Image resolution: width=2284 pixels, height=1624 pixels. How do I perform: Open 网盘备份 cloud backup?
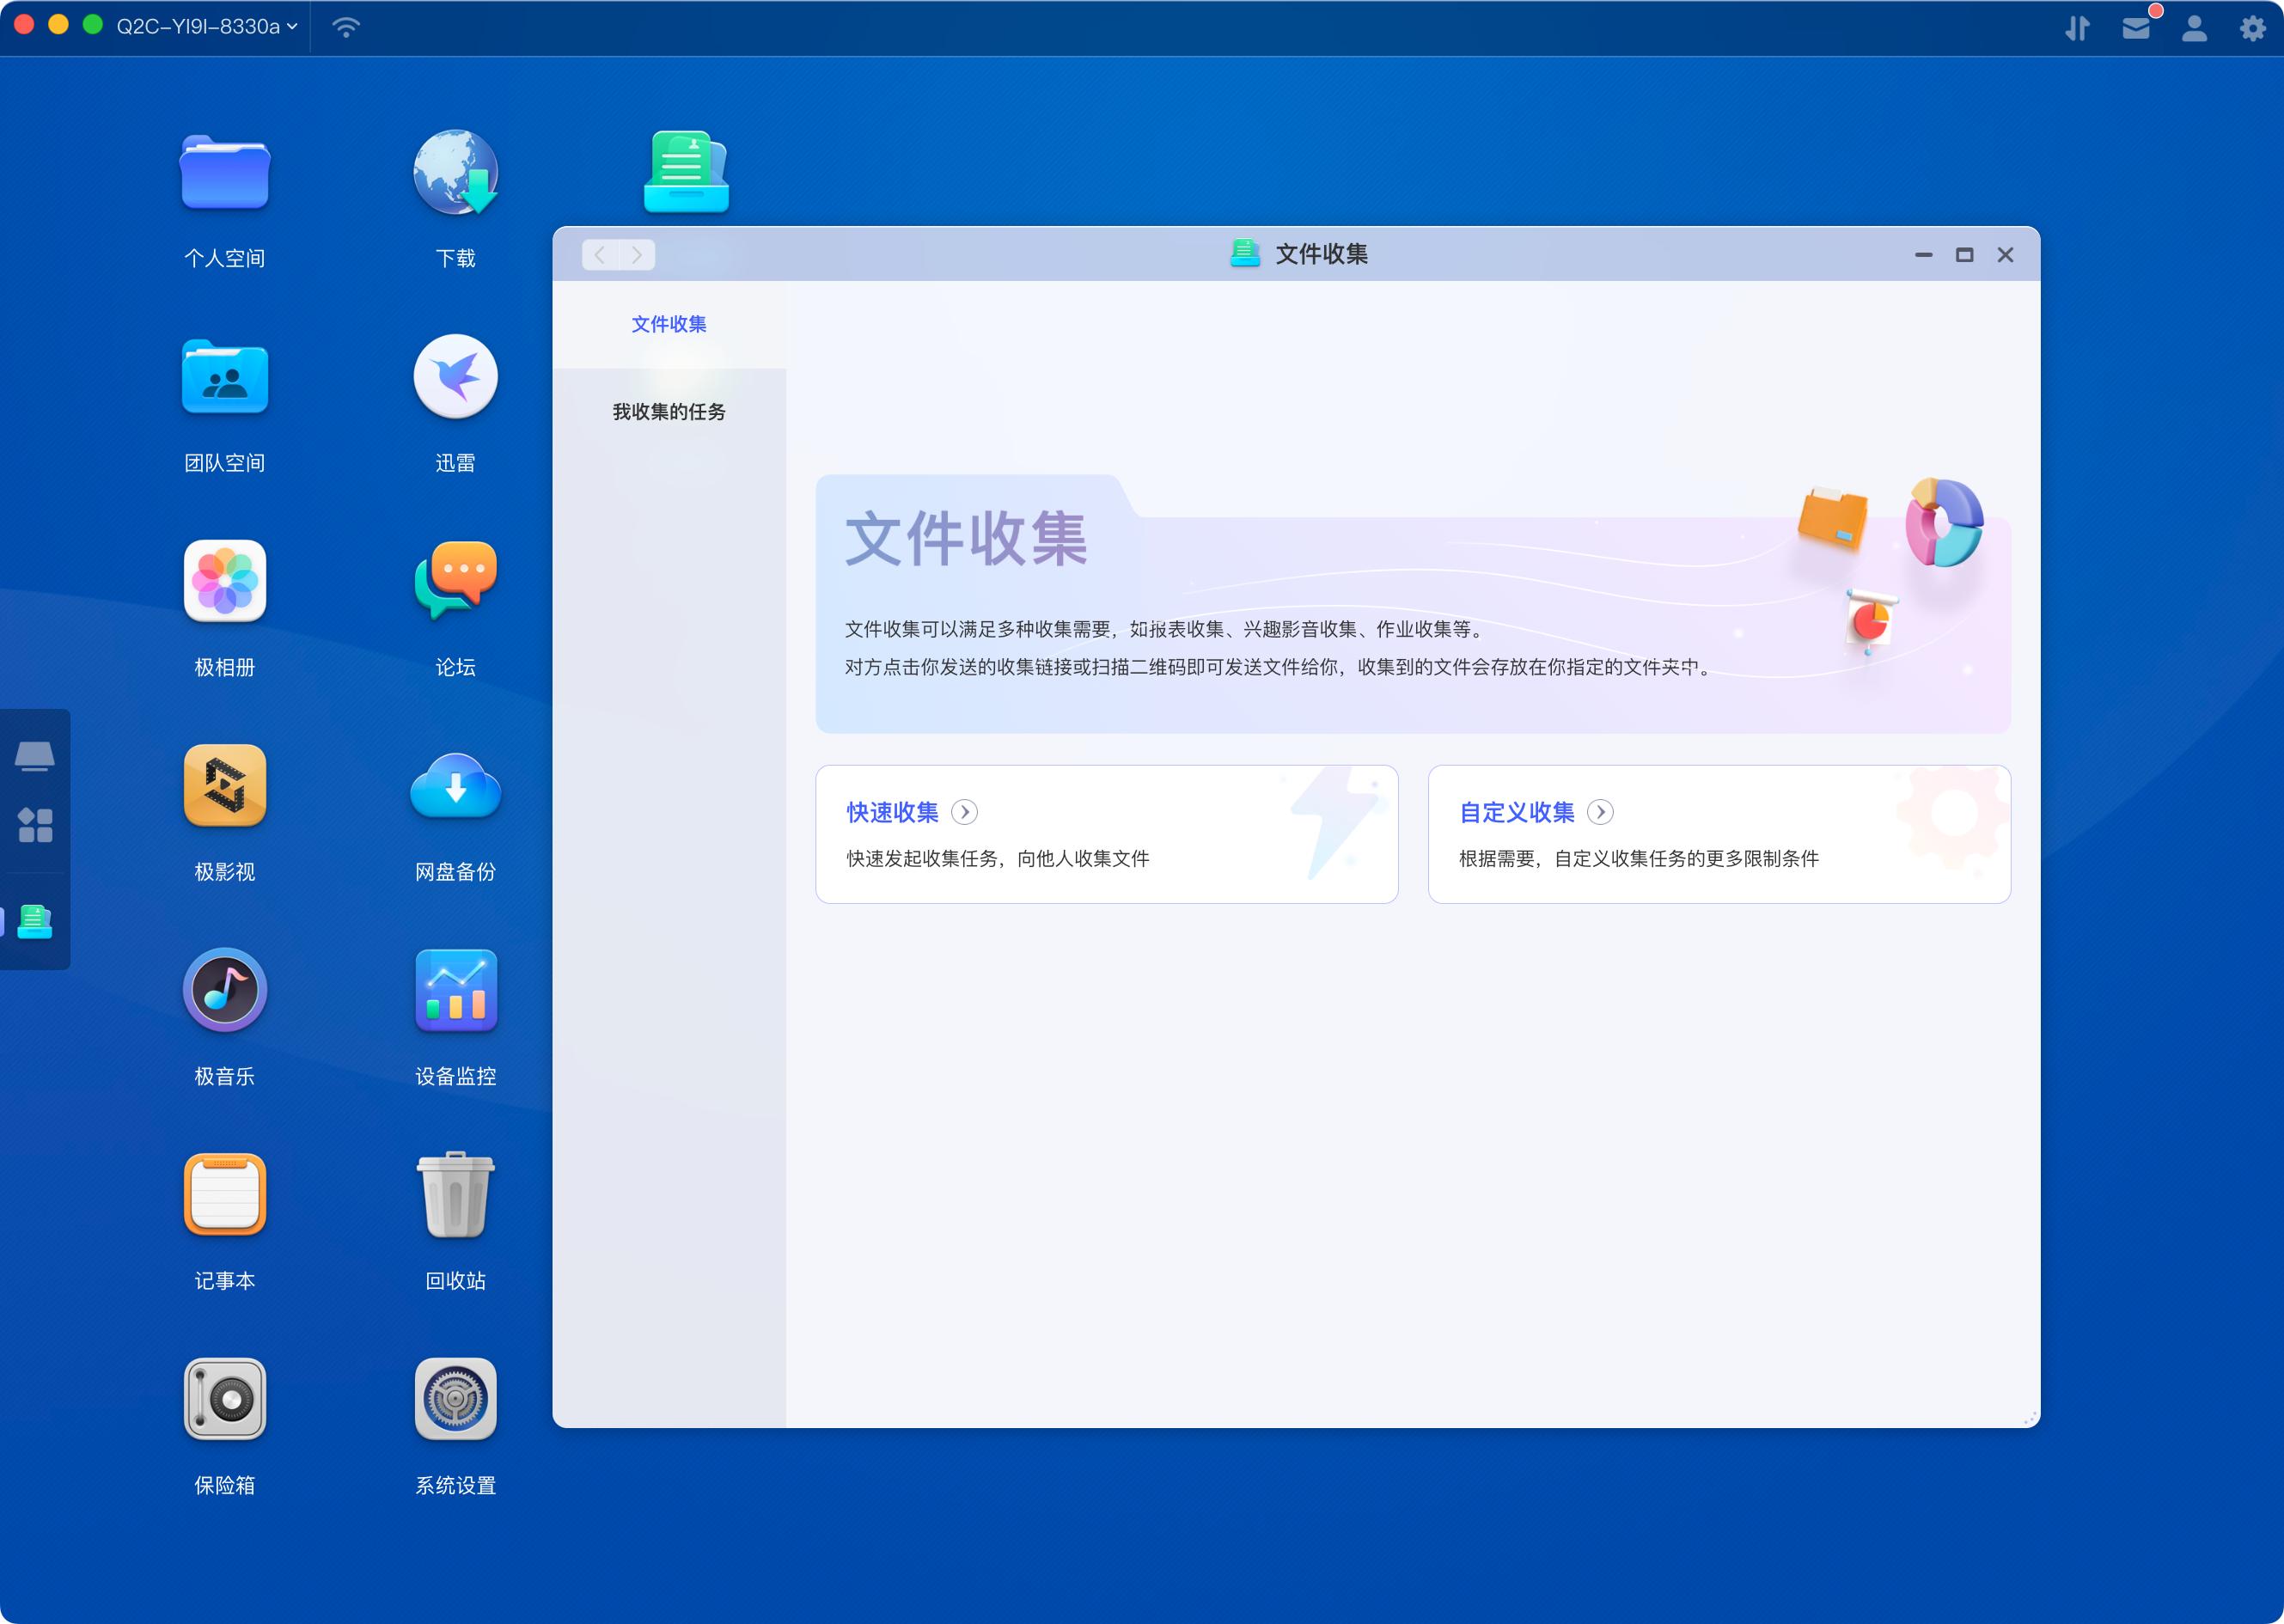(x=456, y=788)
